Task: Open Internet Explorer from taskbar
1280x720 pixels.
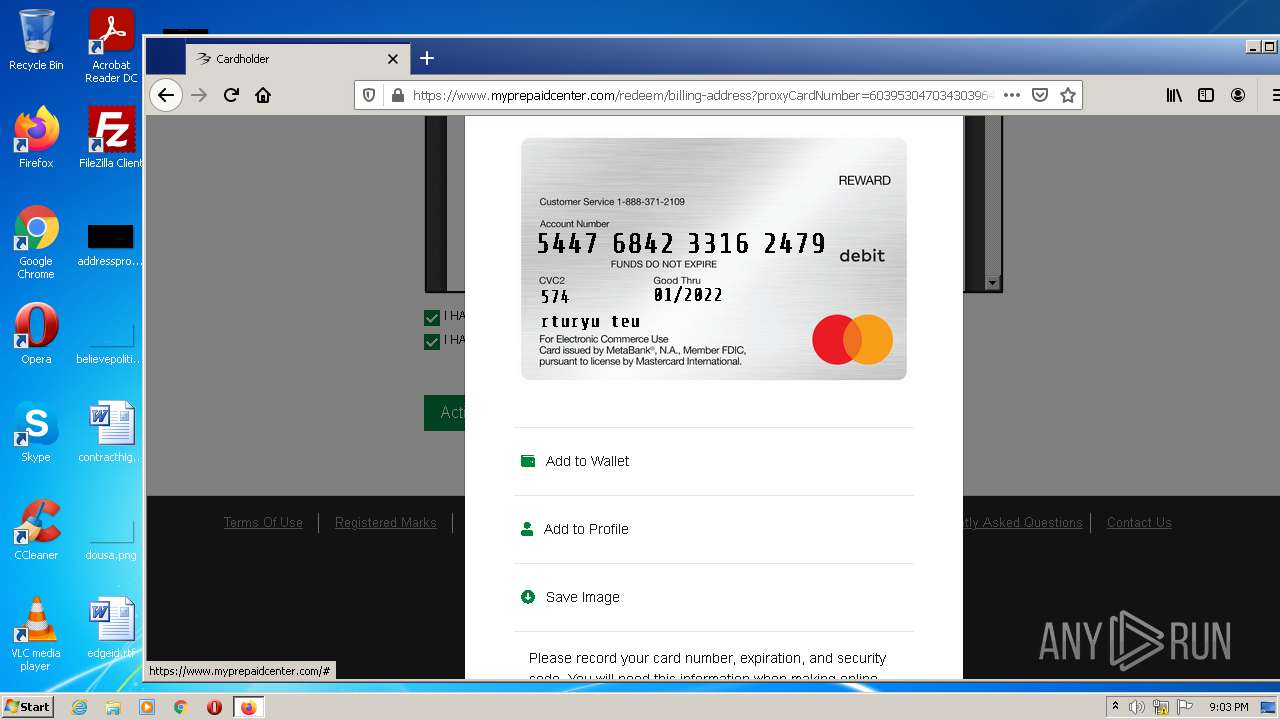Action: pos(80,707)
